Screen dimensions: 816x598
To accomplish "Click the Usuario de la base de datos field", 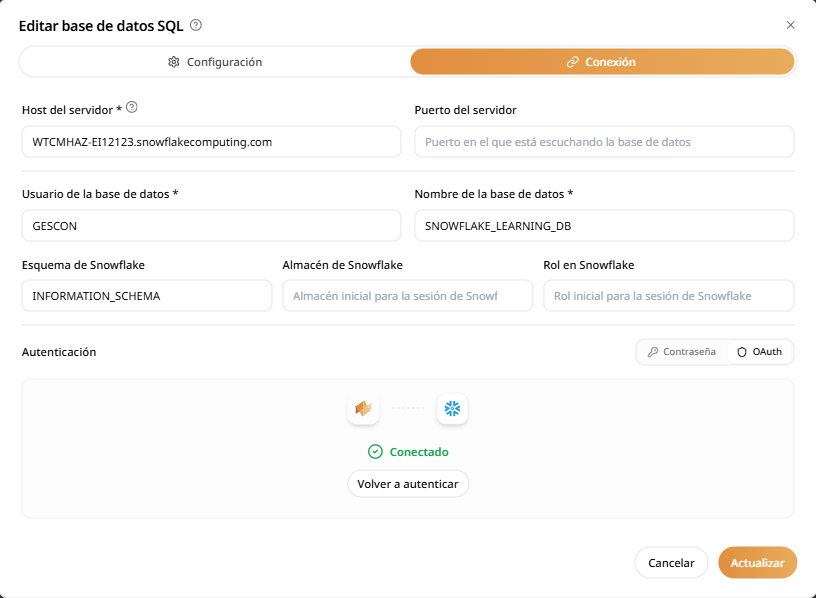I will coord(210,226).
